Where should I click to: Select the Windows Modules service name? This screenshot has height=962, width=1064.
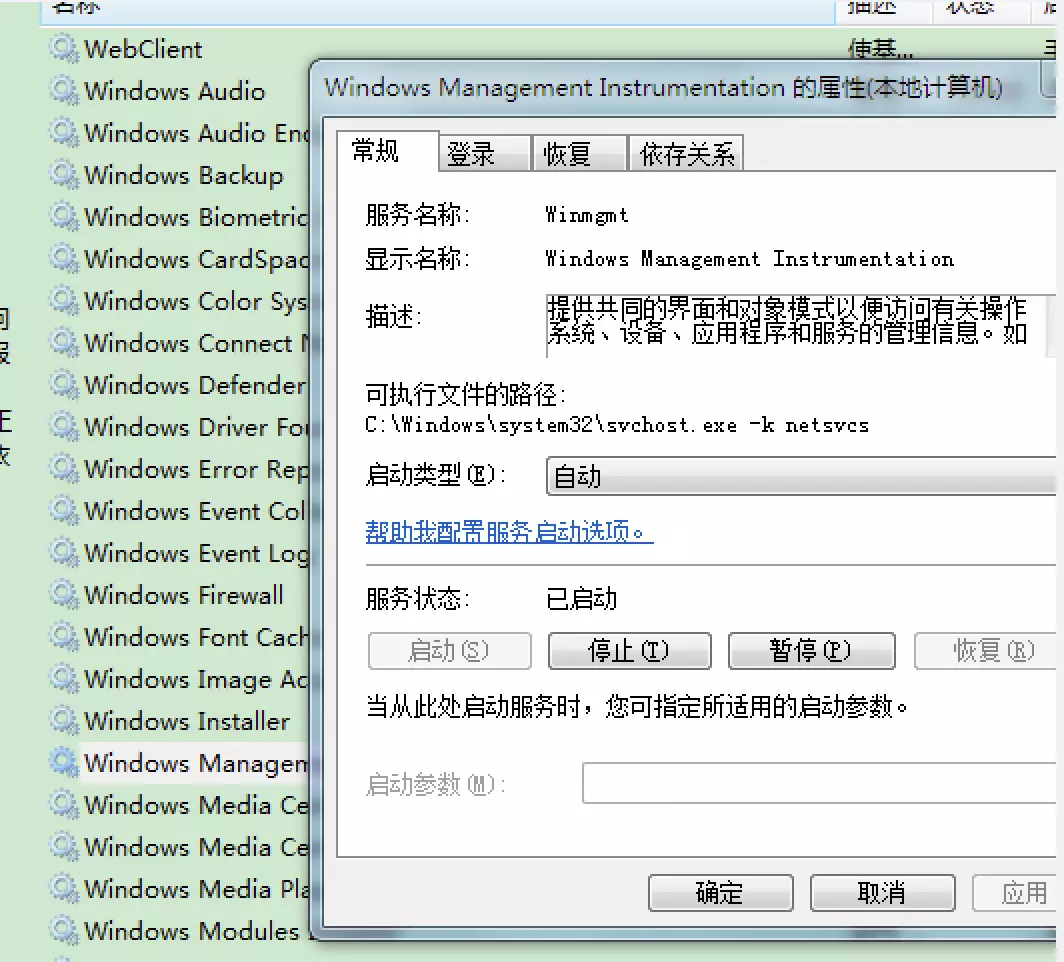click(x=191, y=931)
